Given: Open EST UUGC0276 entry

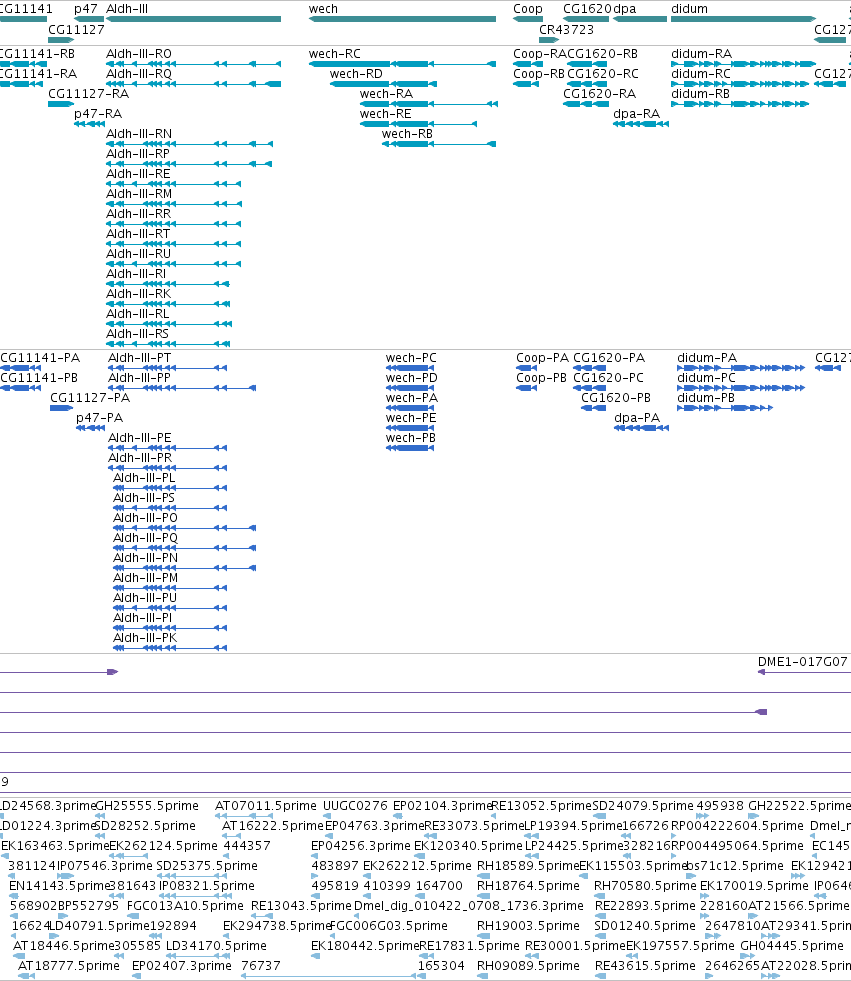Looking at the screenshot, I should [x=355, y=806].
